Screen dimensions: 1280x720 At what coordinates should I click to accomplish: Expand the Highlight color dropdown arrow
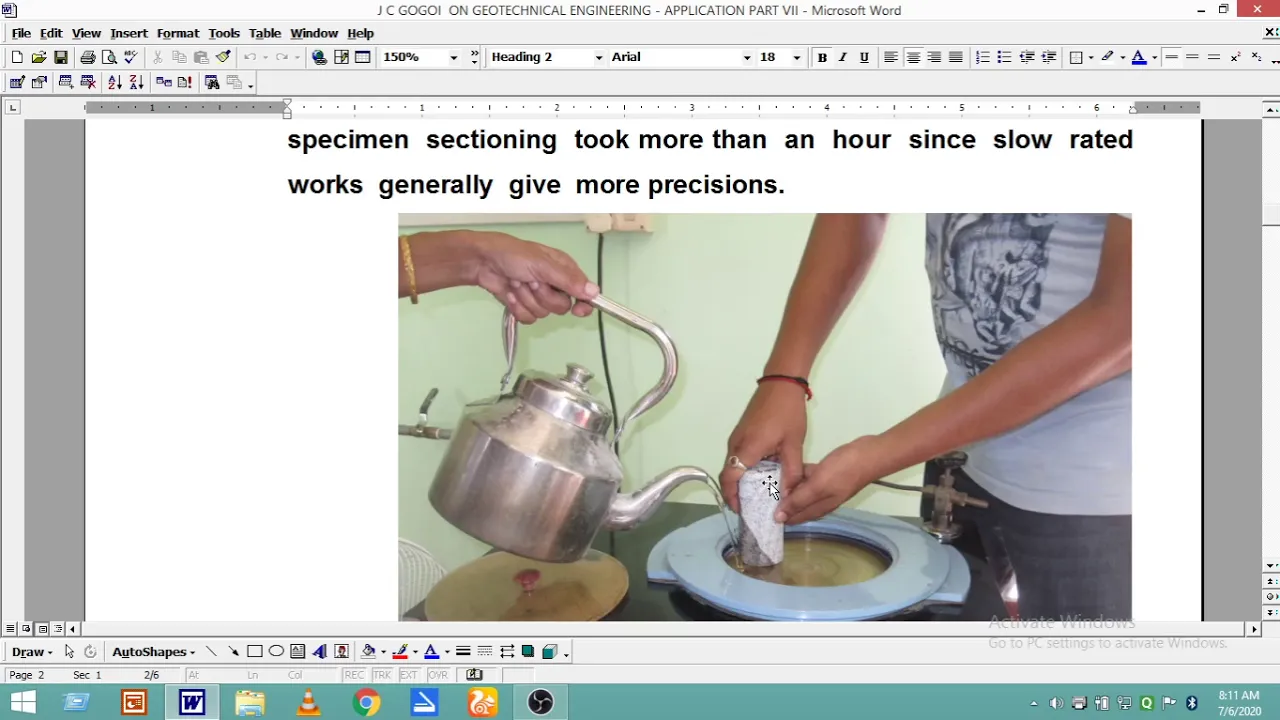[x=1122, y=57]
